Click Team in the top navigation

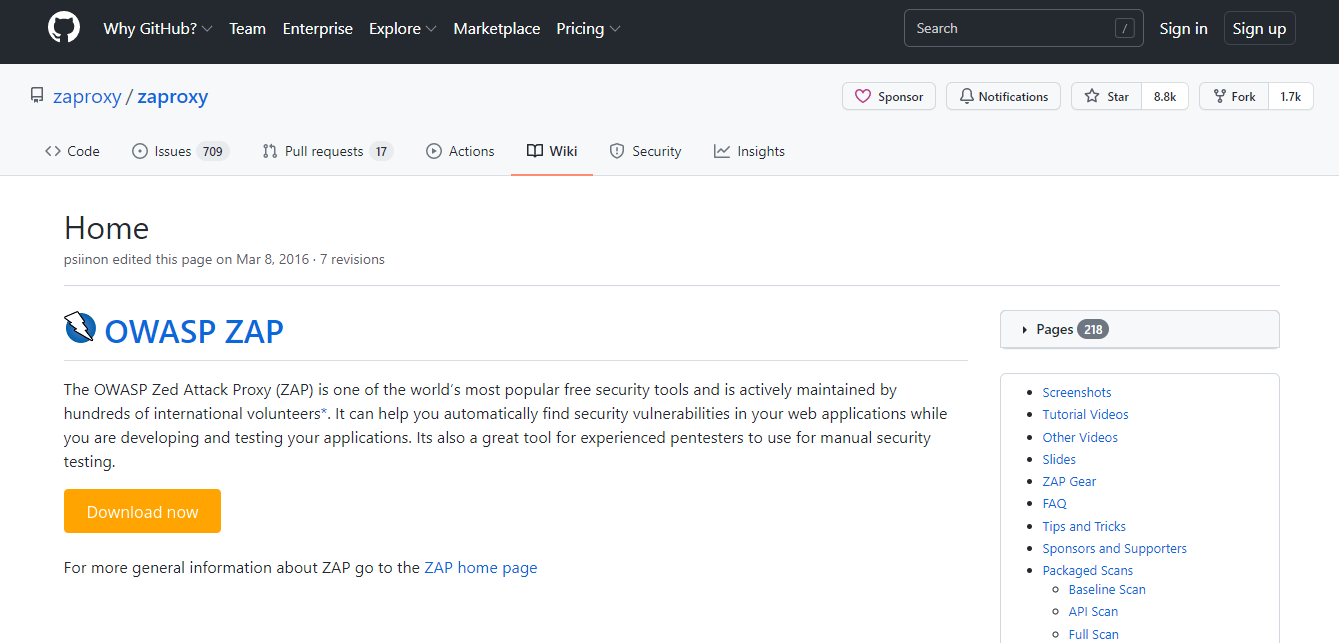point(247,29)
